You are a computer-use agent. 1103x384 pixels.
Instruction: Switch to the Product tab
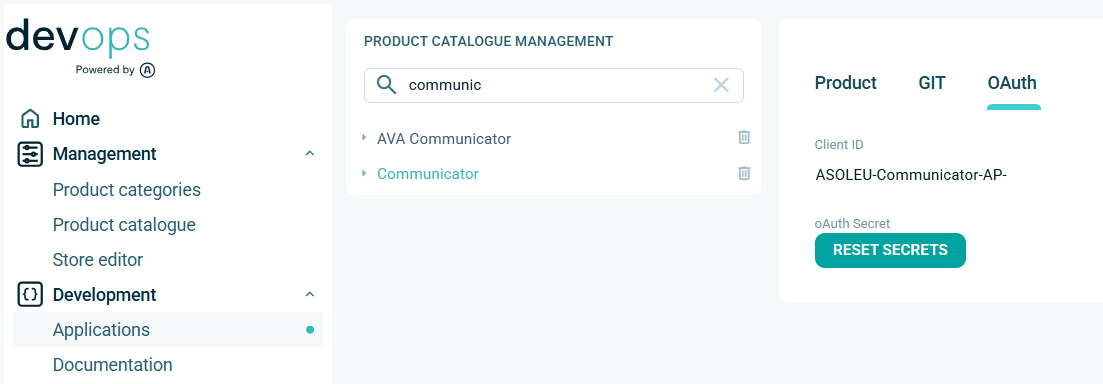(846, 83)
